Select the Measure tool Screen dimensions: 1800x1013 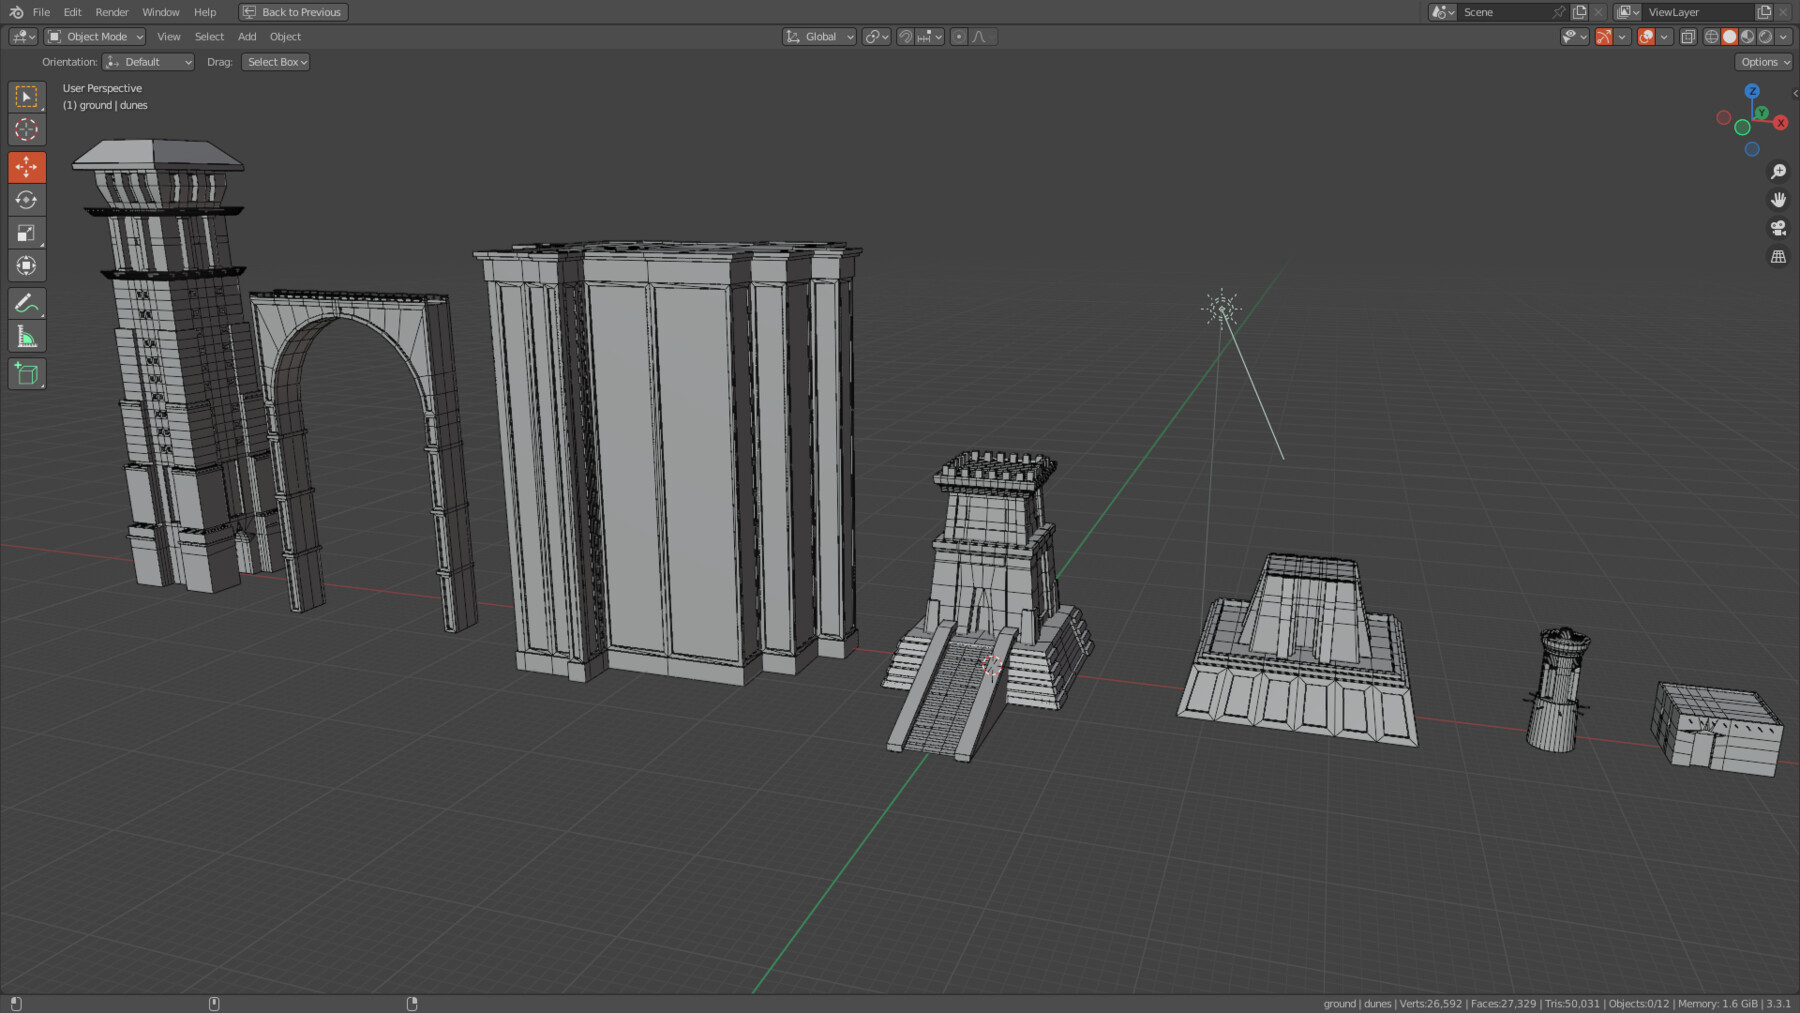coord(26,336)
